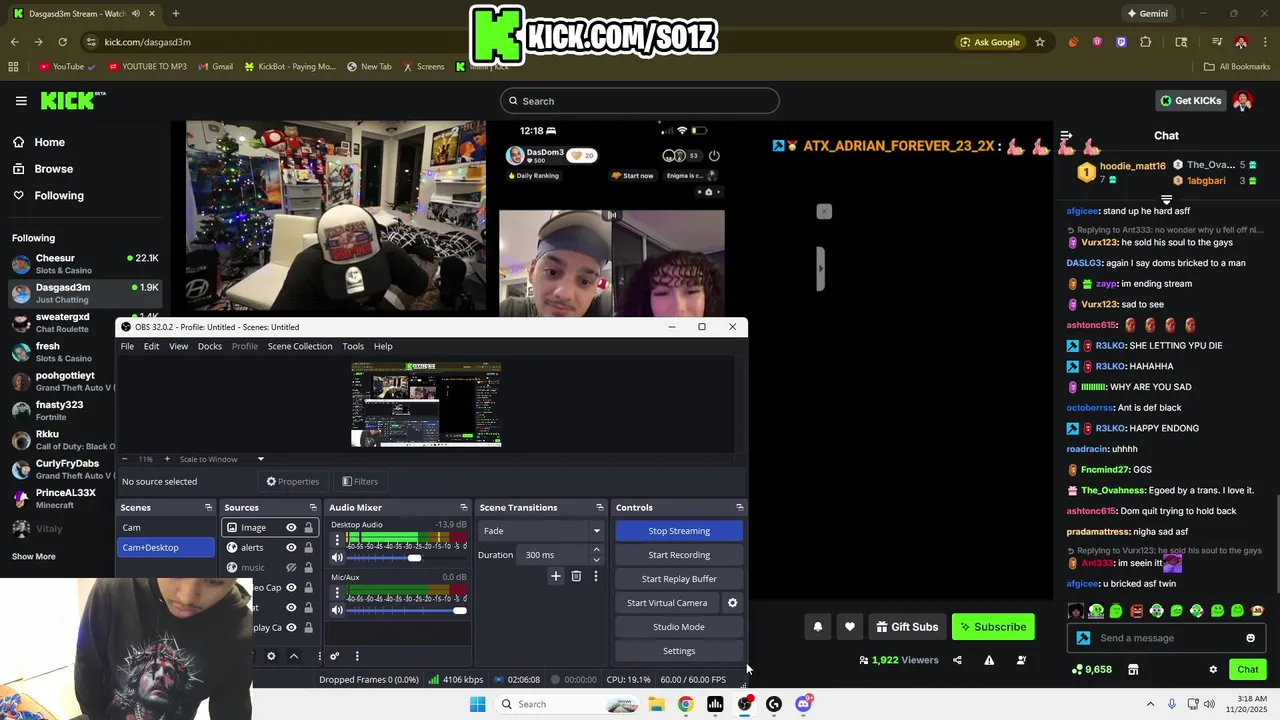
Task: Click Studio Mode button
Action: coord(679,627)
